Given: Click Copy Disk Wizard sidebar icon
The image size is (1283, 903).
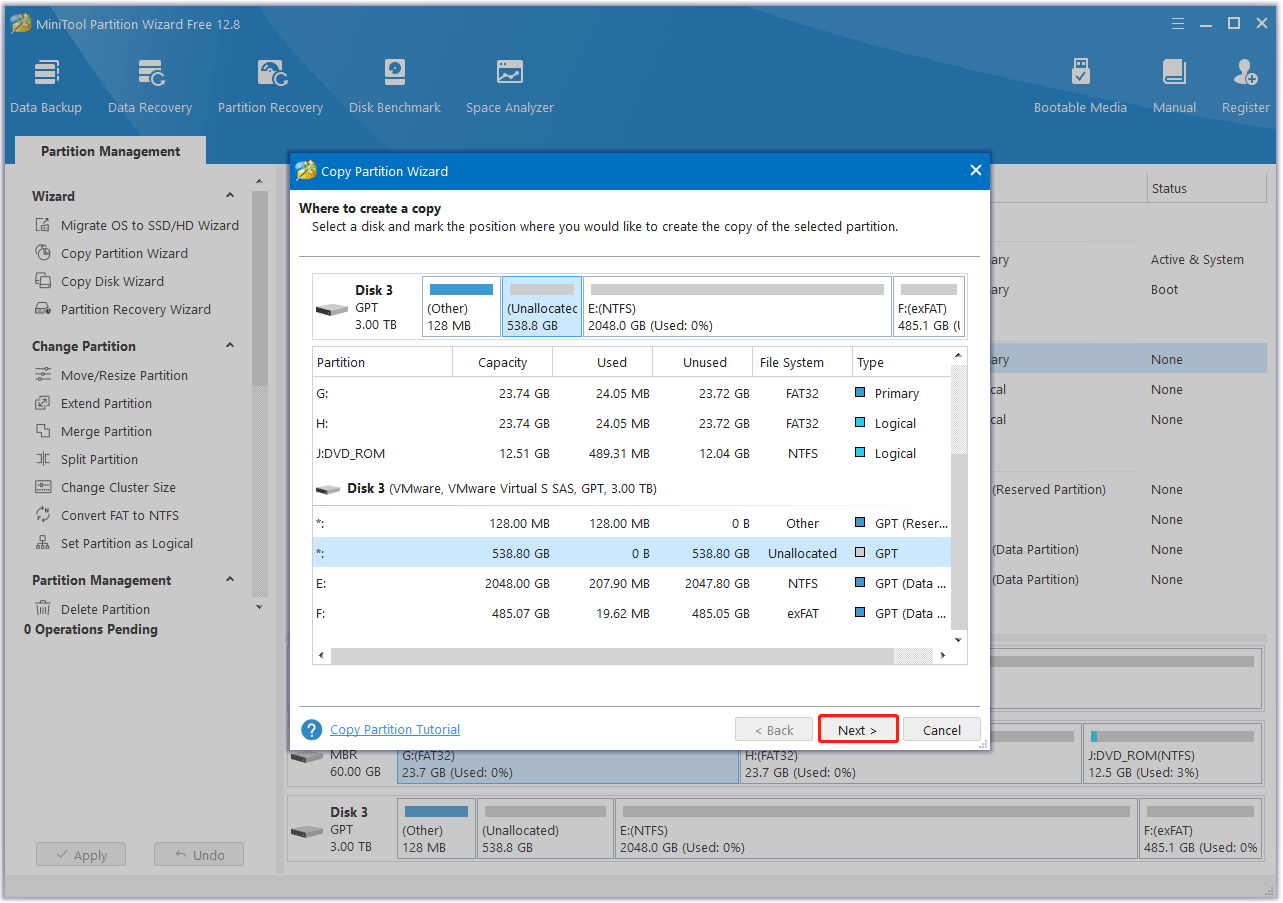Looking at the screenshot, I should [43, 281].
